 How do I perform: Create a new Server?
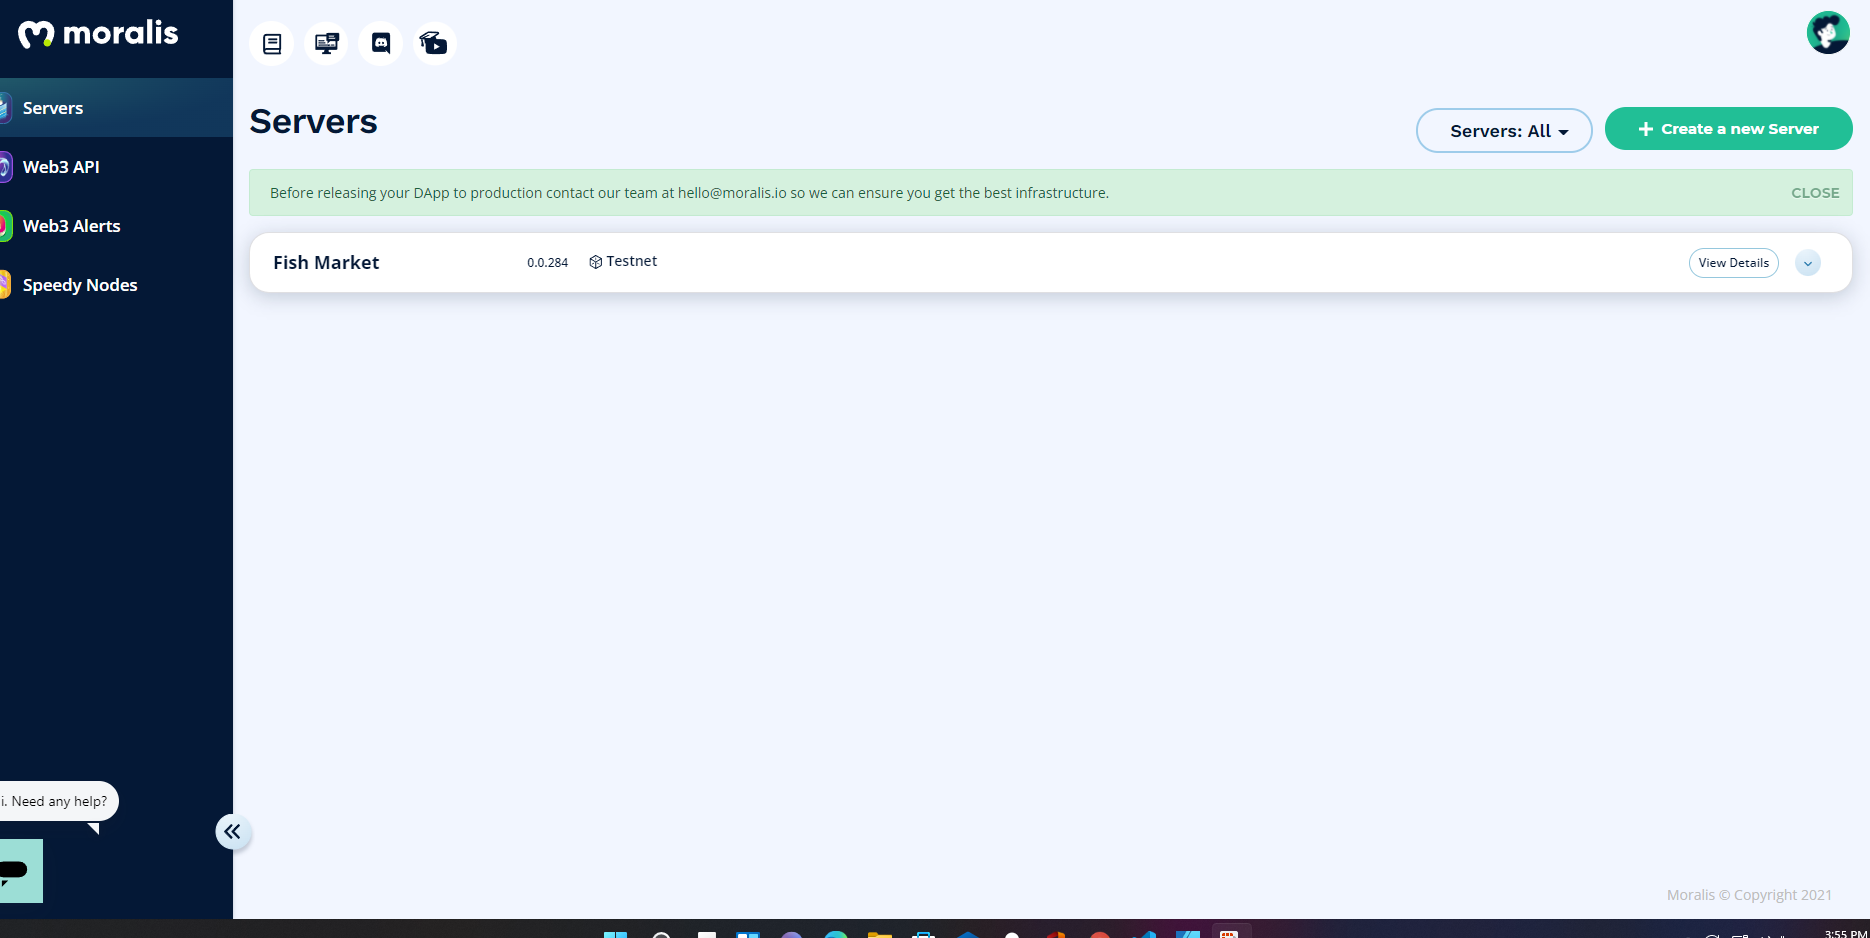tap(1728, 129)
